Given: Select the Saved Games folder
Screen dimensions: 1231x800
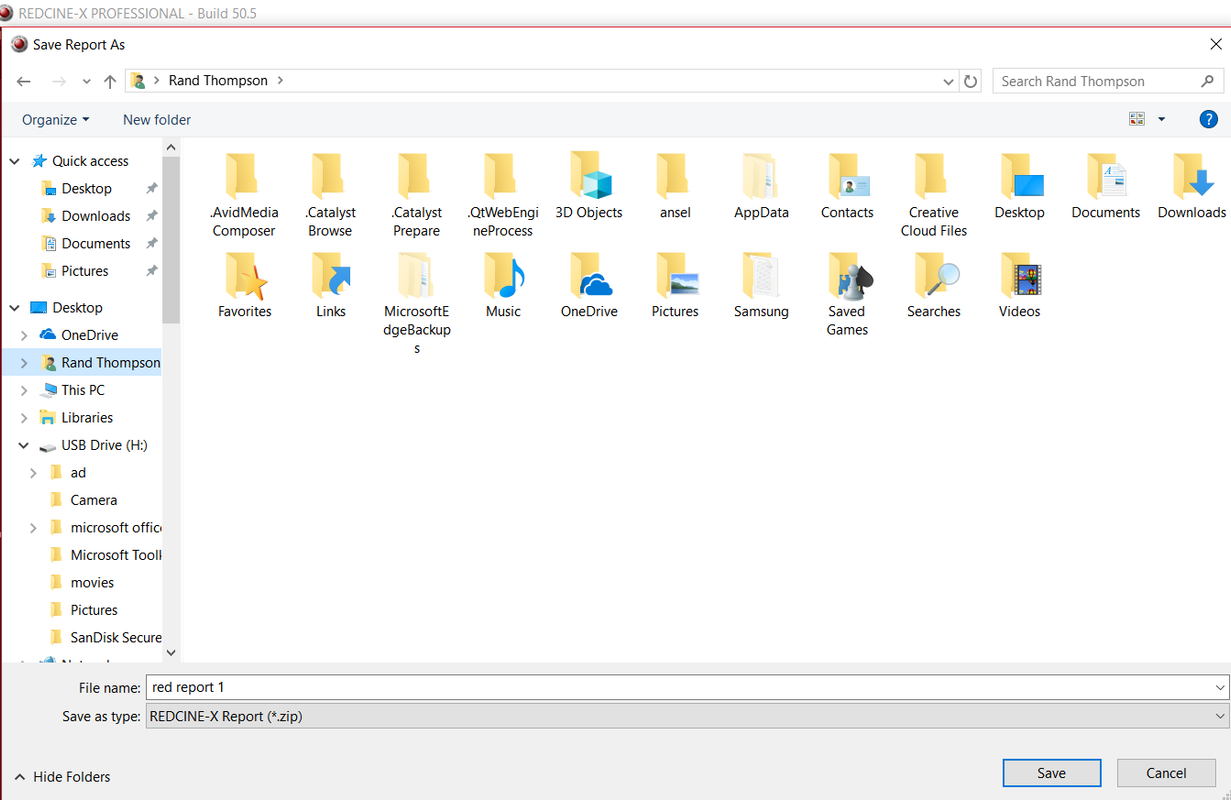Looking at the screenshot, I should [848, 294].
